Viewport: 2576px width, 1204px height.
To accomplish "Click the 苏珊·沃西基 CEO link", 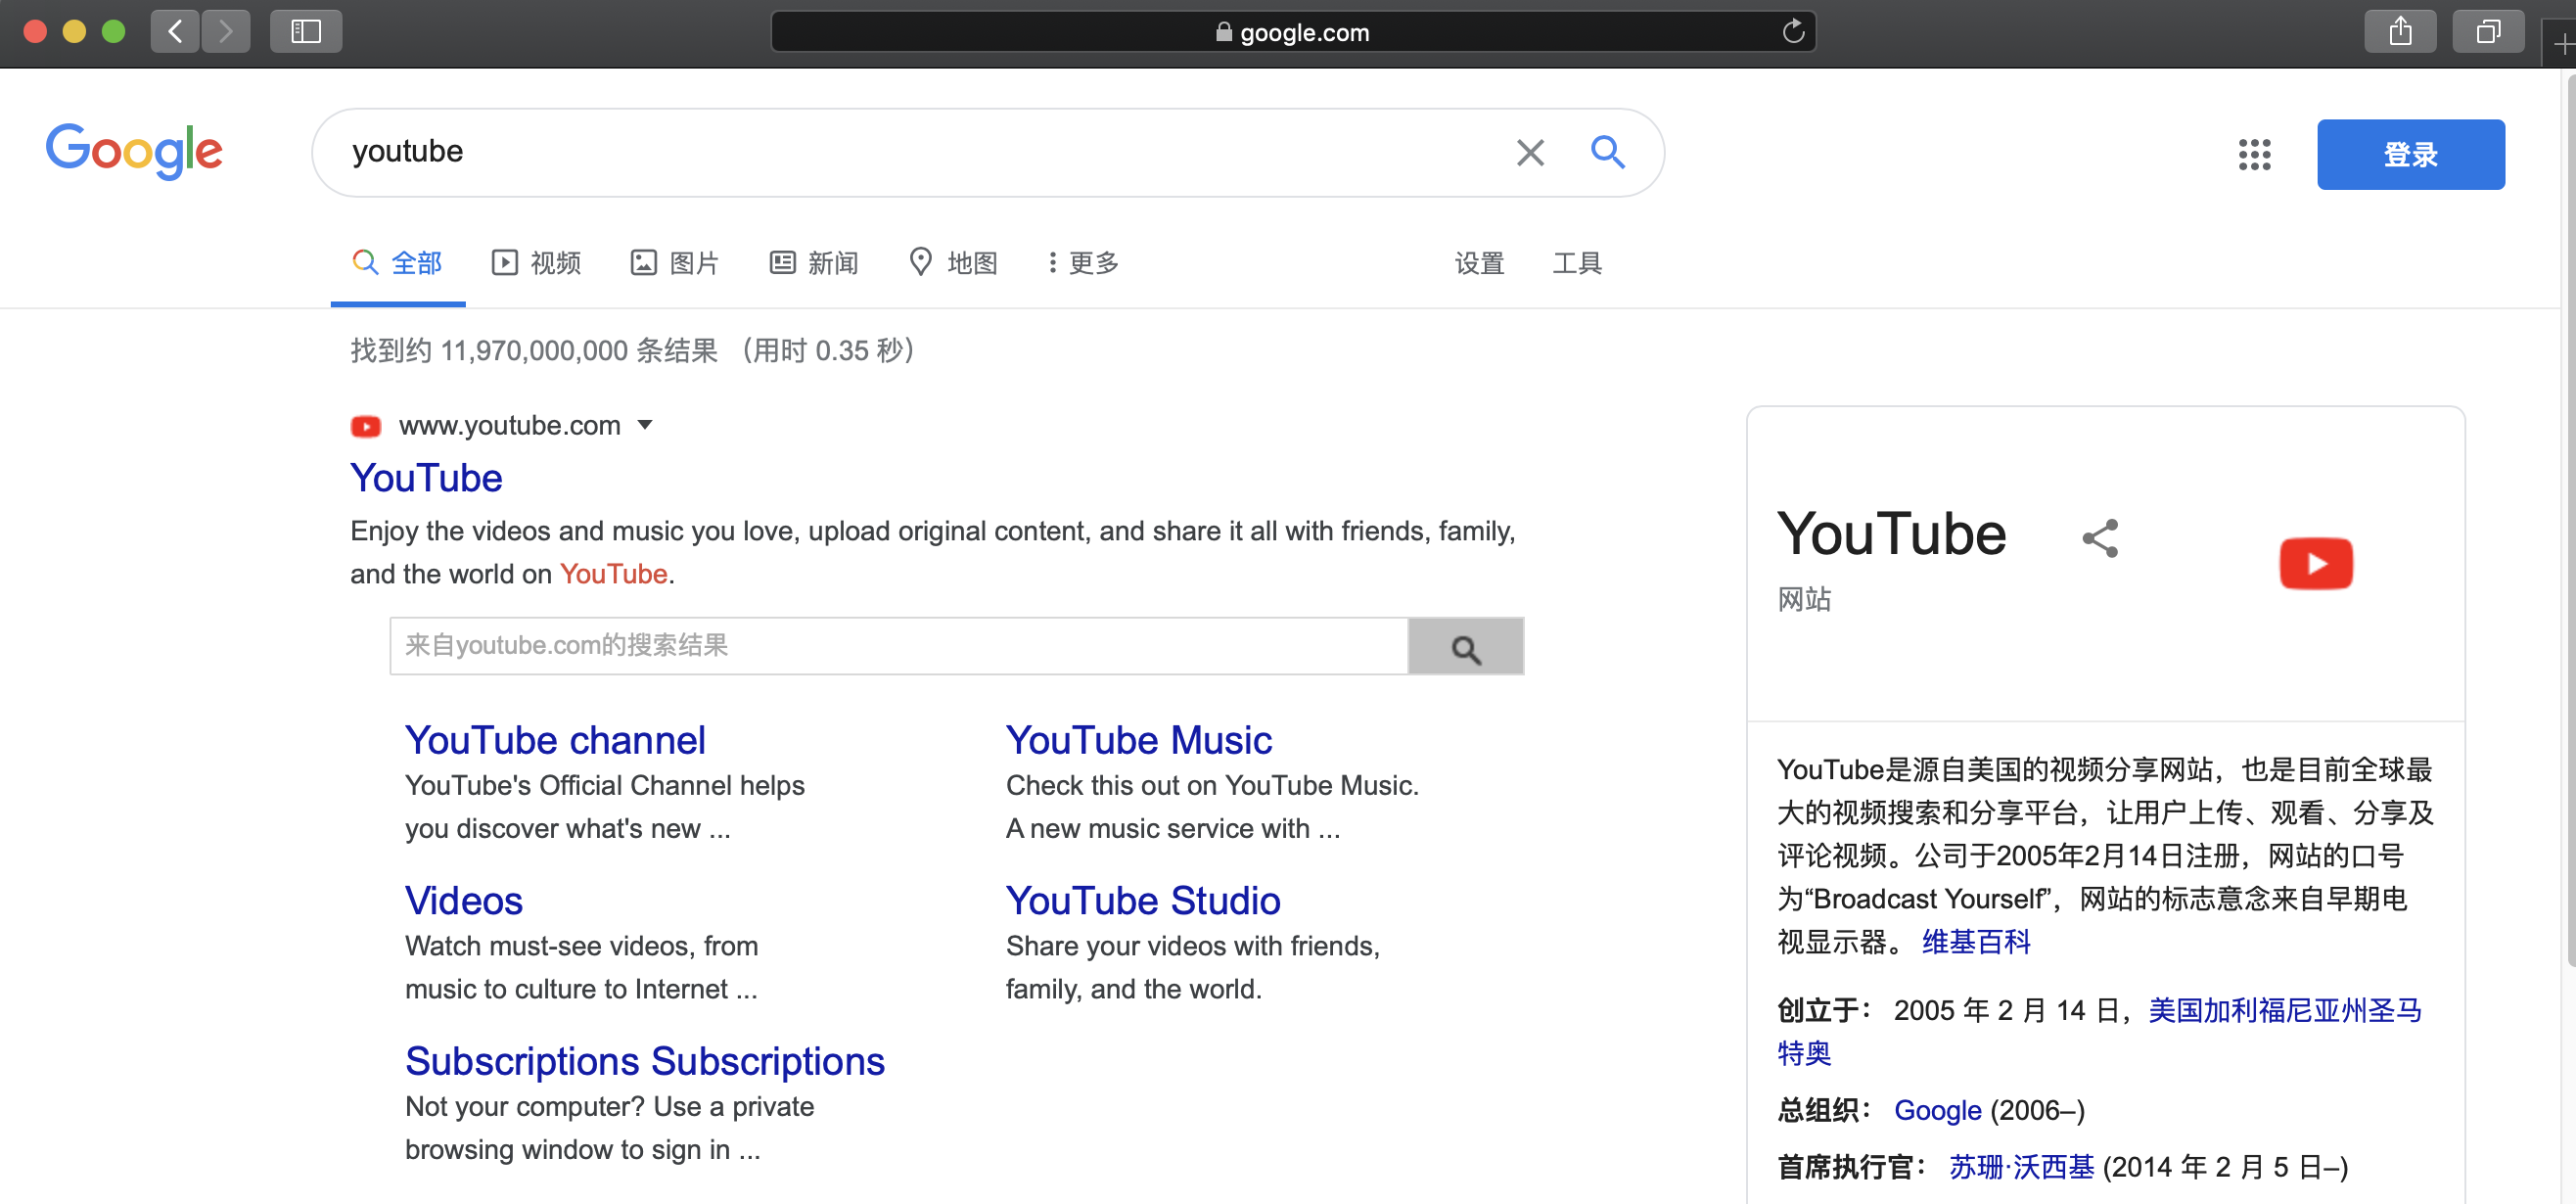I will coord(2021,1167).
